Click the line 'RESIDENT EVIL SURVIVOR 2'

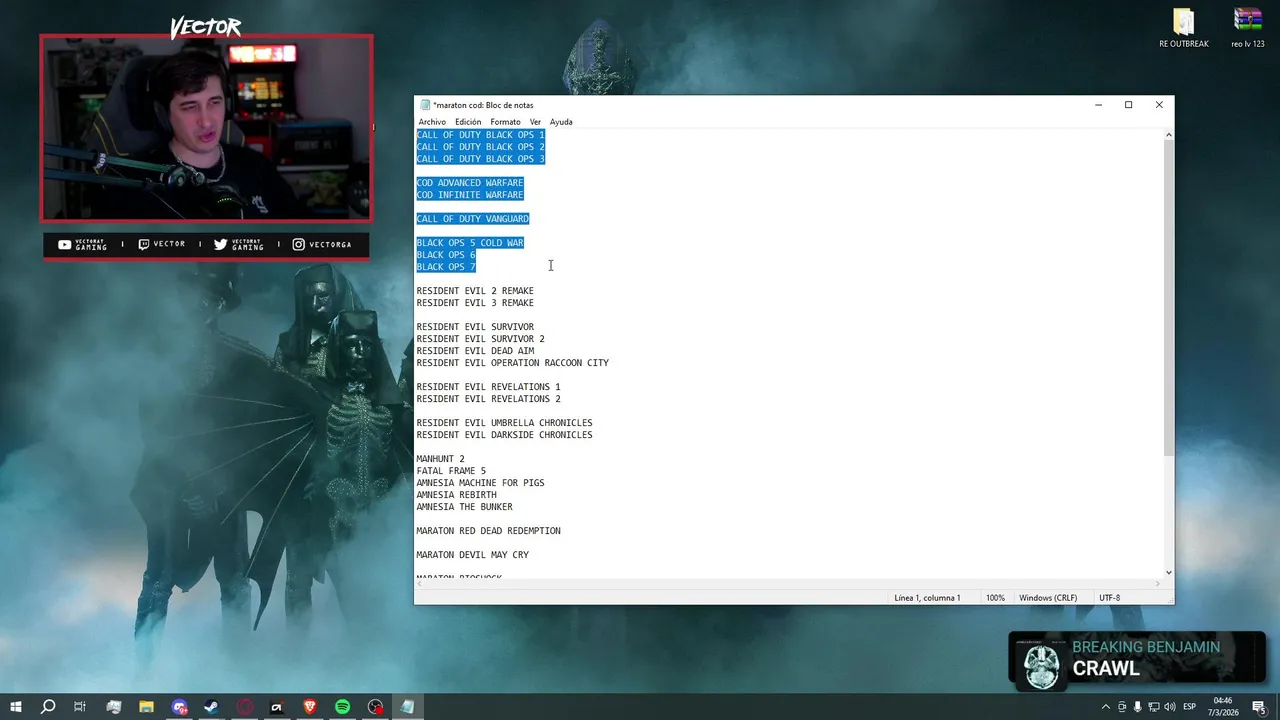click(481, 339)
